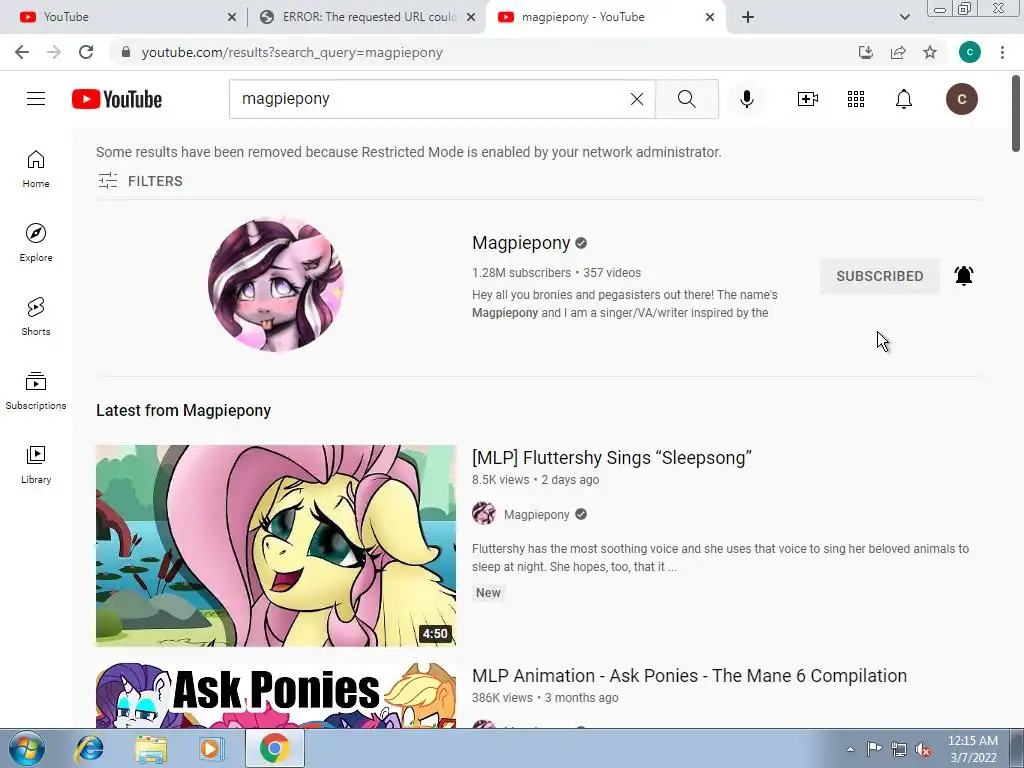Click the share page icon in address bar

click(898, 52)
